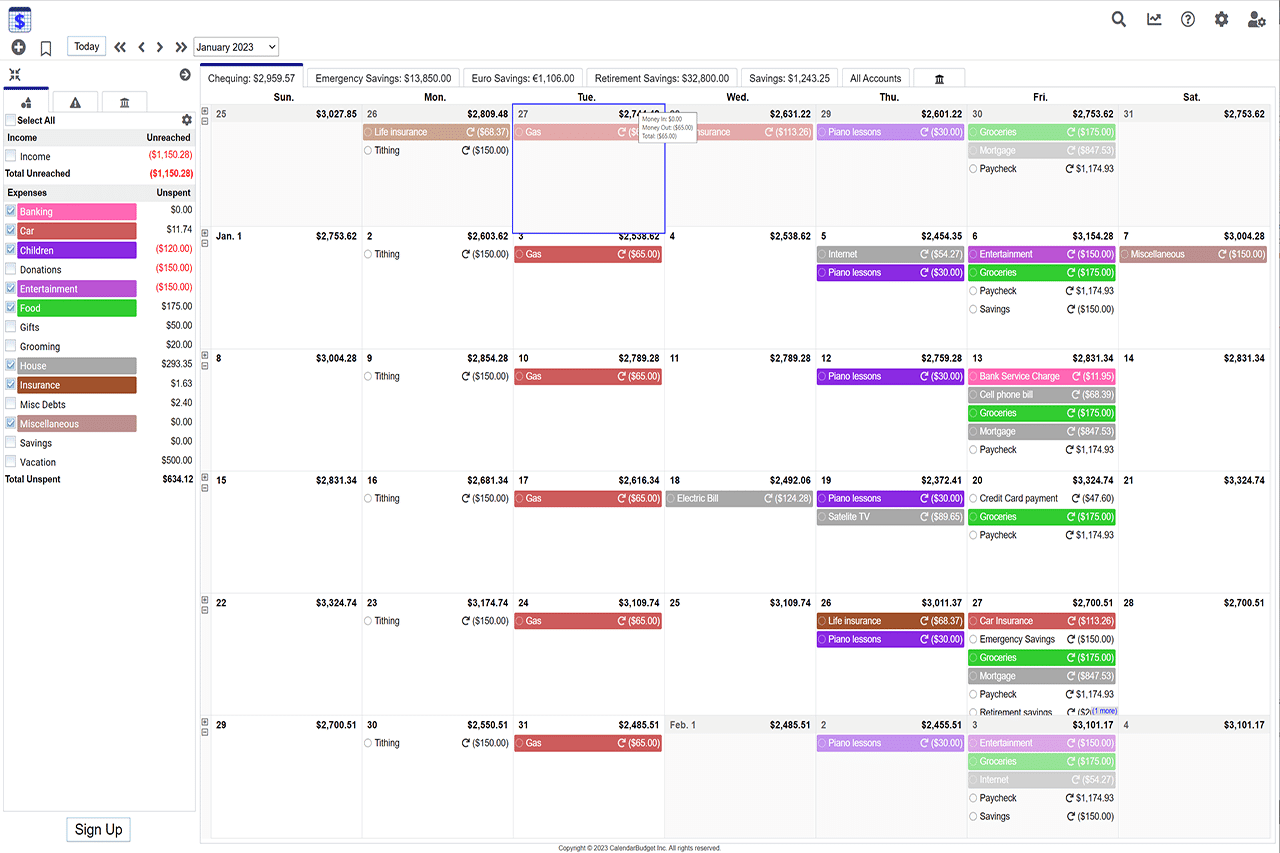Open the January 2023 month dropdown
The image size is (1280, 853).
236,47
